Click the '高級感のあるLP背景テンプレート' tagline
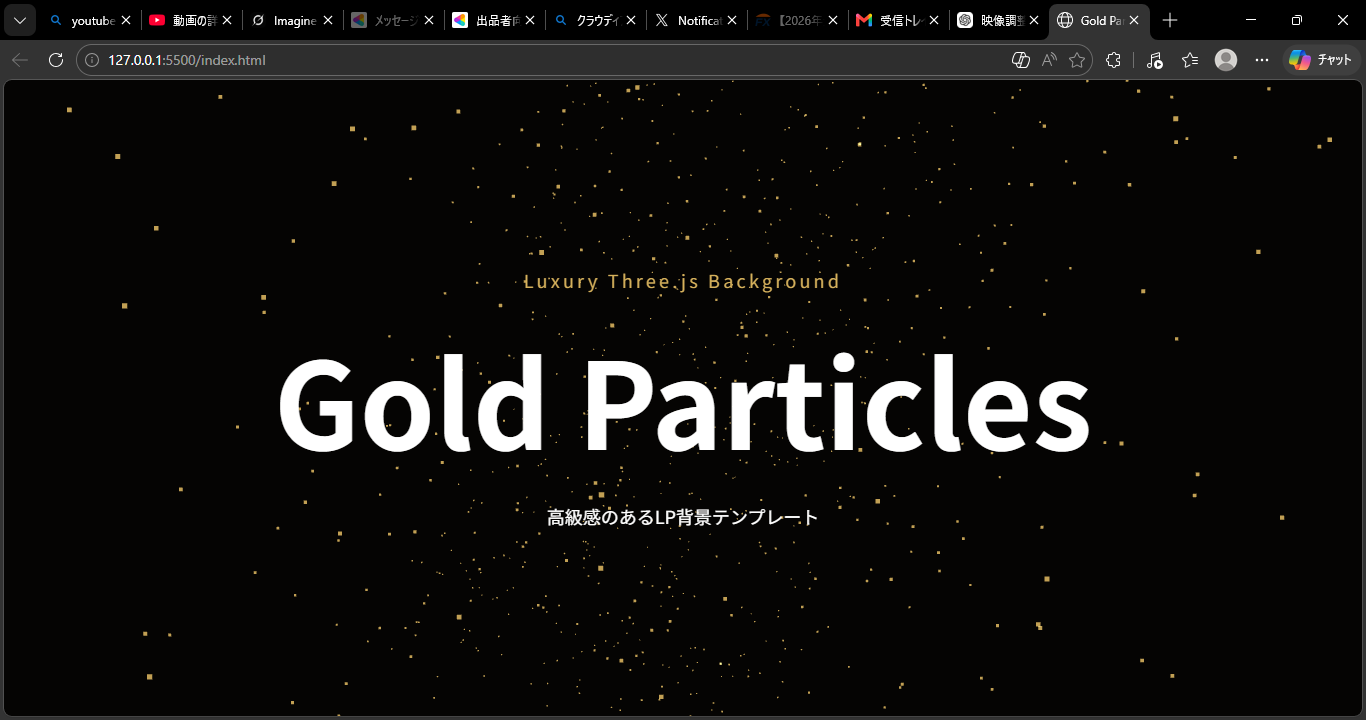The image size is (1366, 720). pyautogui.click(x=683, y=517)
